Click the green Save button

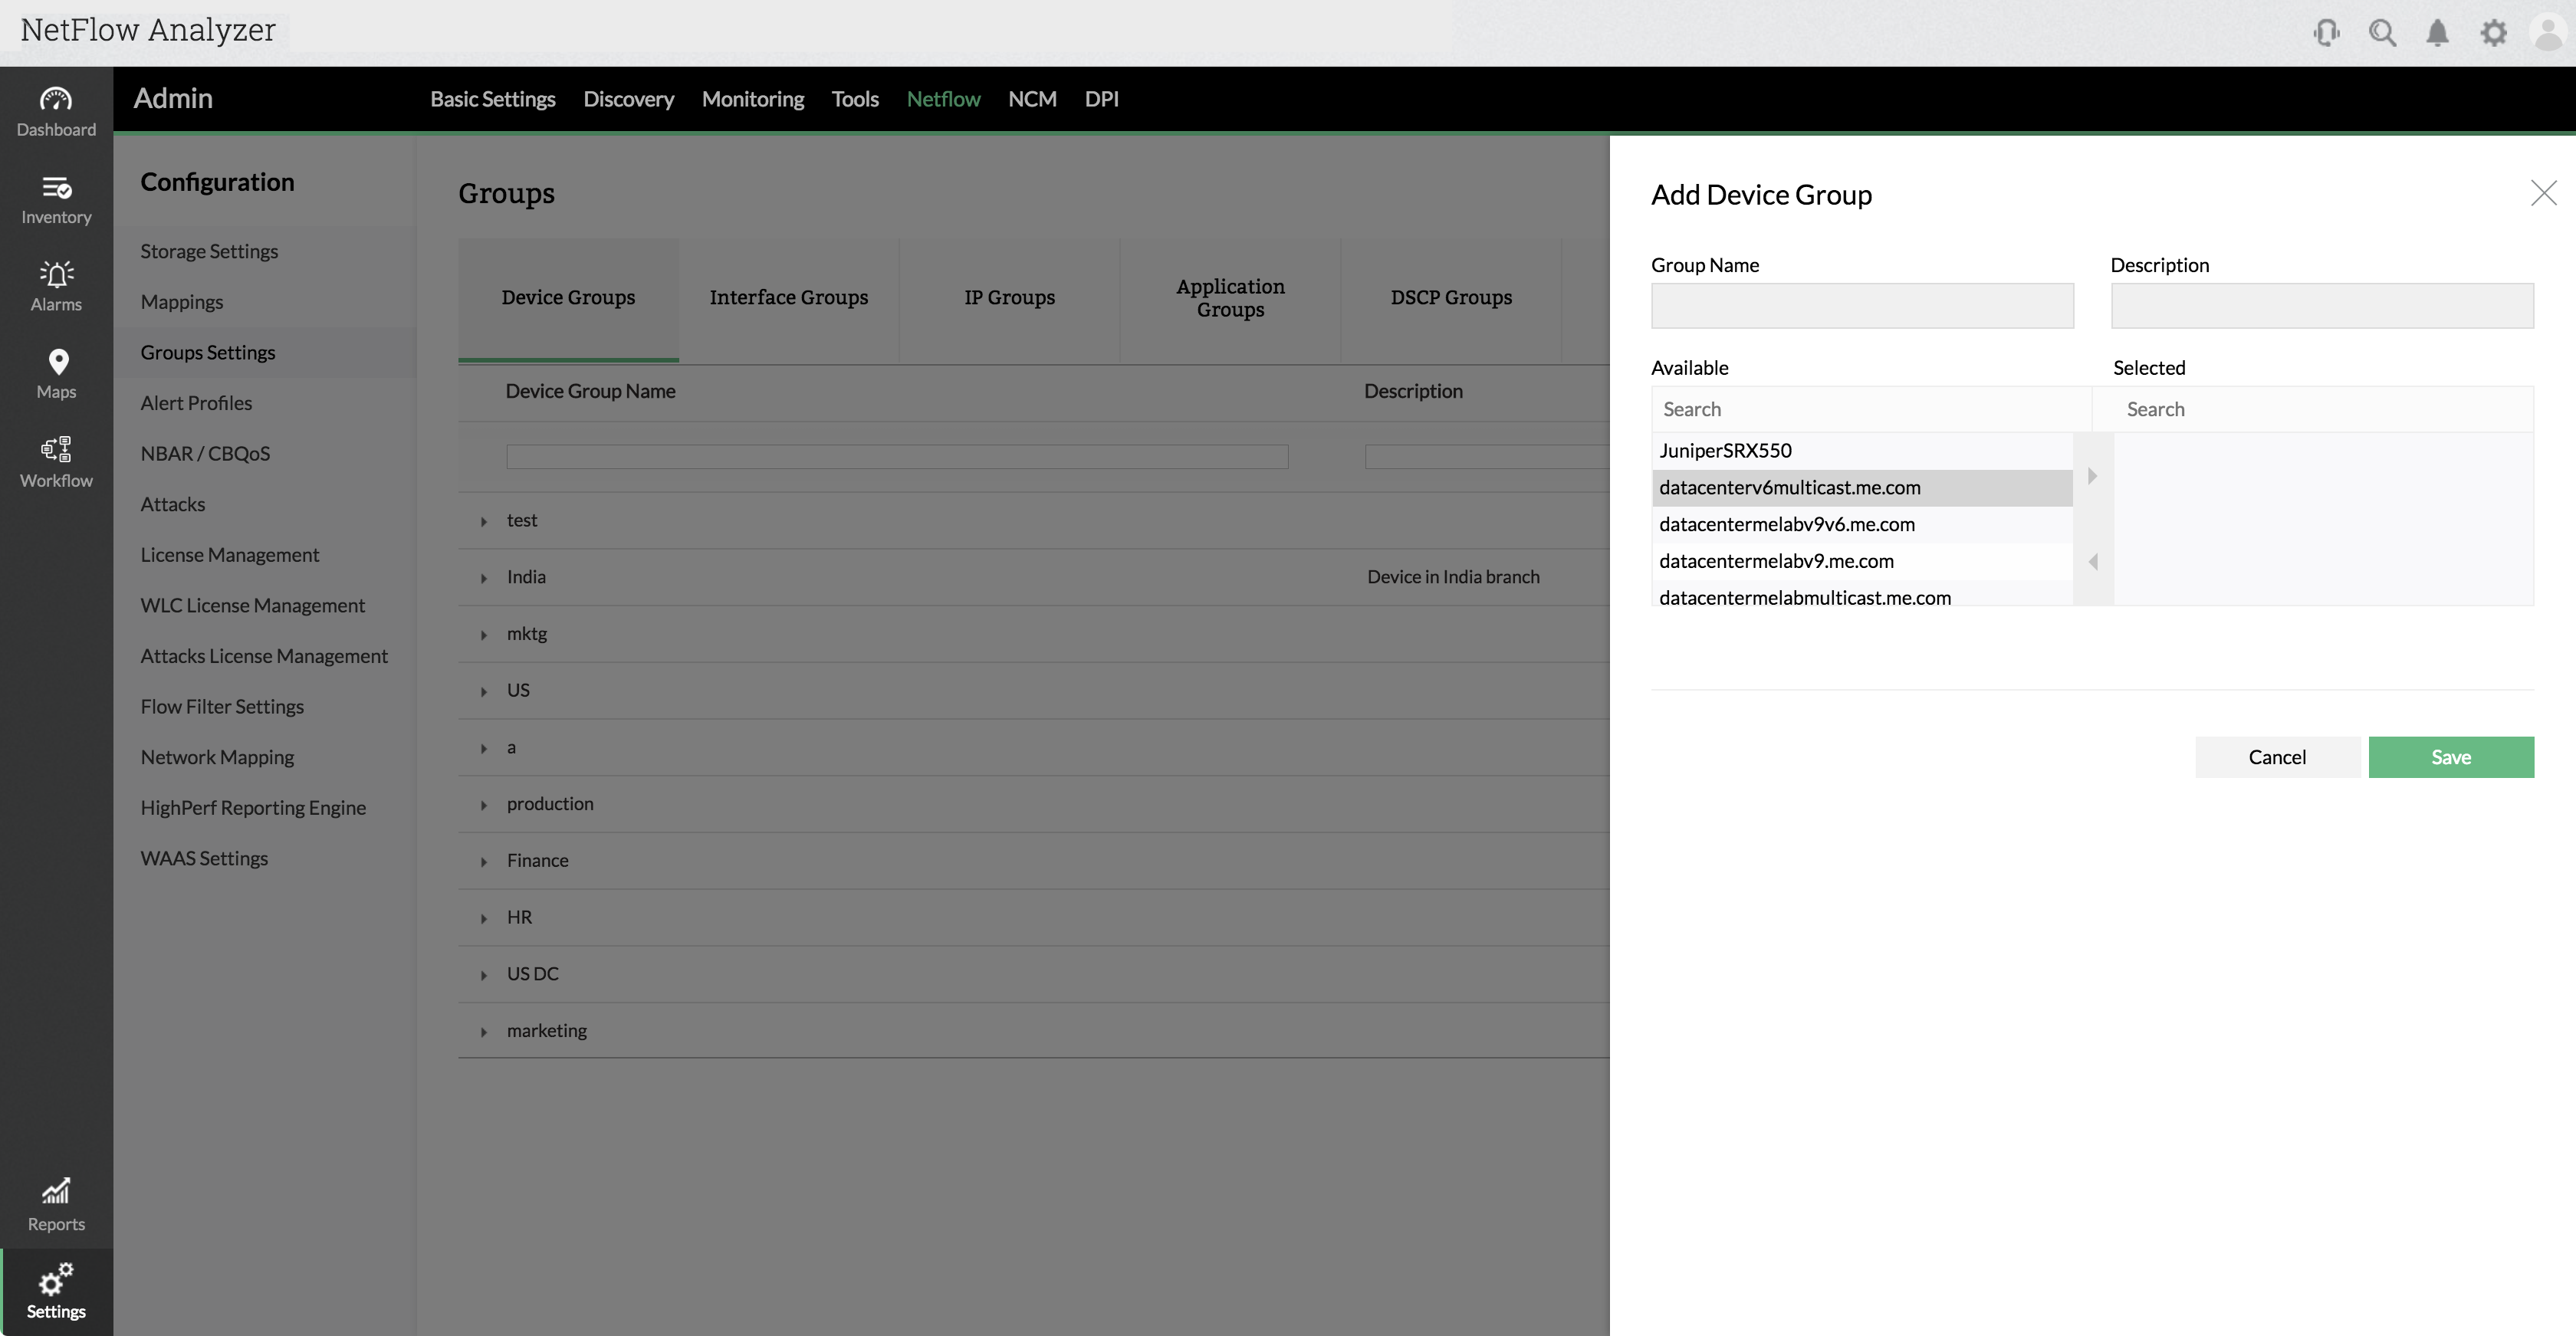(2450, 757)
